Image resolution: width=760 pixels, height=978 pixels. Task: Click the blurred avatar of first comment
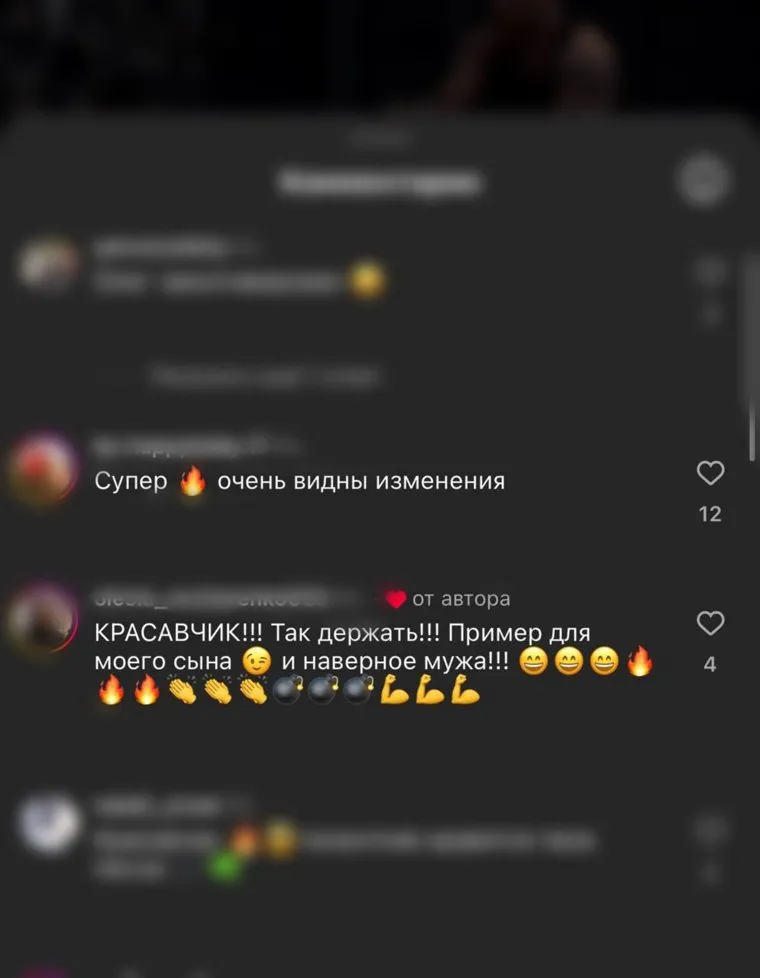tap(48, 264)
